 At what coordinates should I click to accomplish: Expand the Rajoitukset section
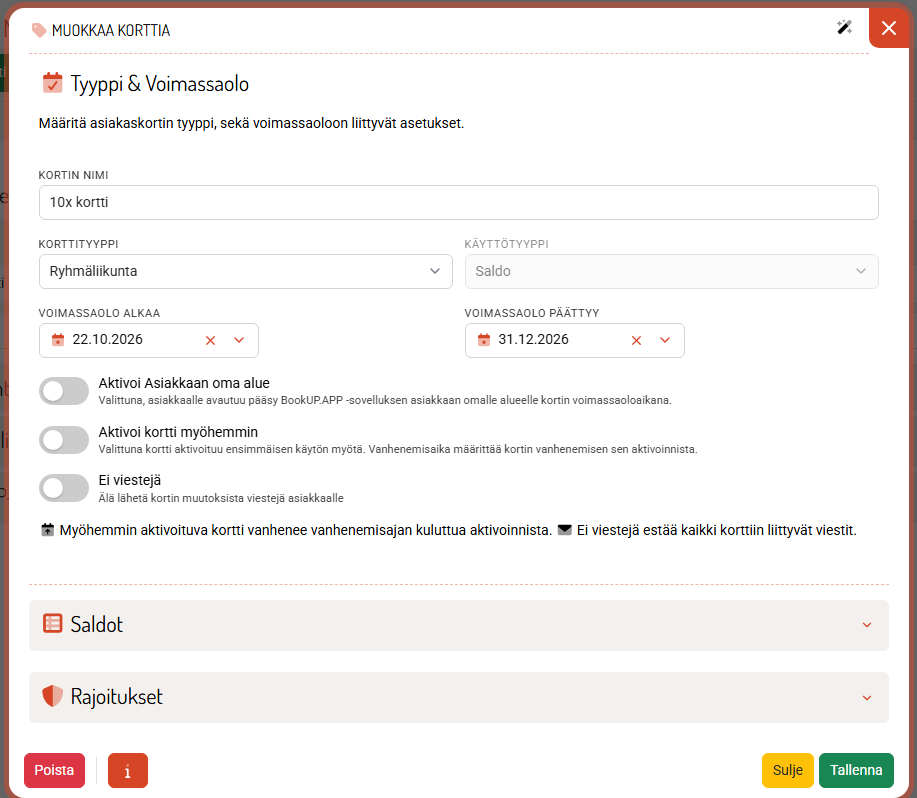pyautogui.click(x=458, y=697)
